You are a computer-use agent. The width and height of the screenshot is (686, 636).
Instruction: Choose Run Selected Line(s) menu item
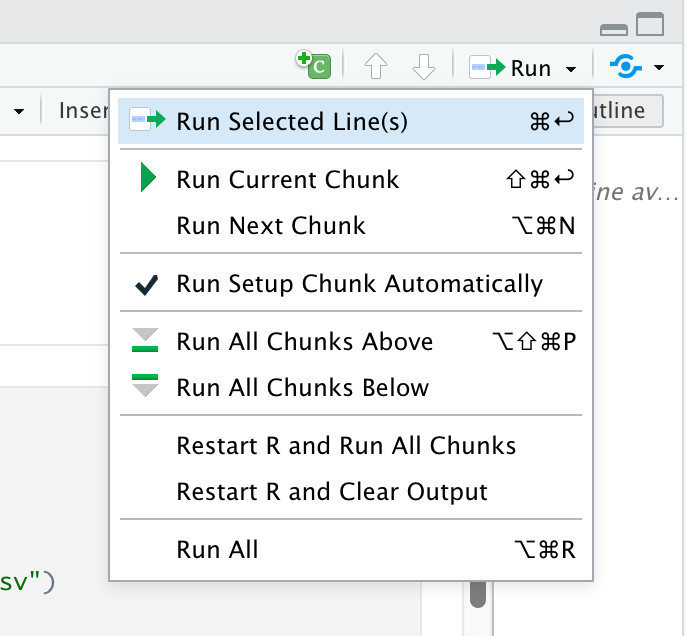click(351, 121)
